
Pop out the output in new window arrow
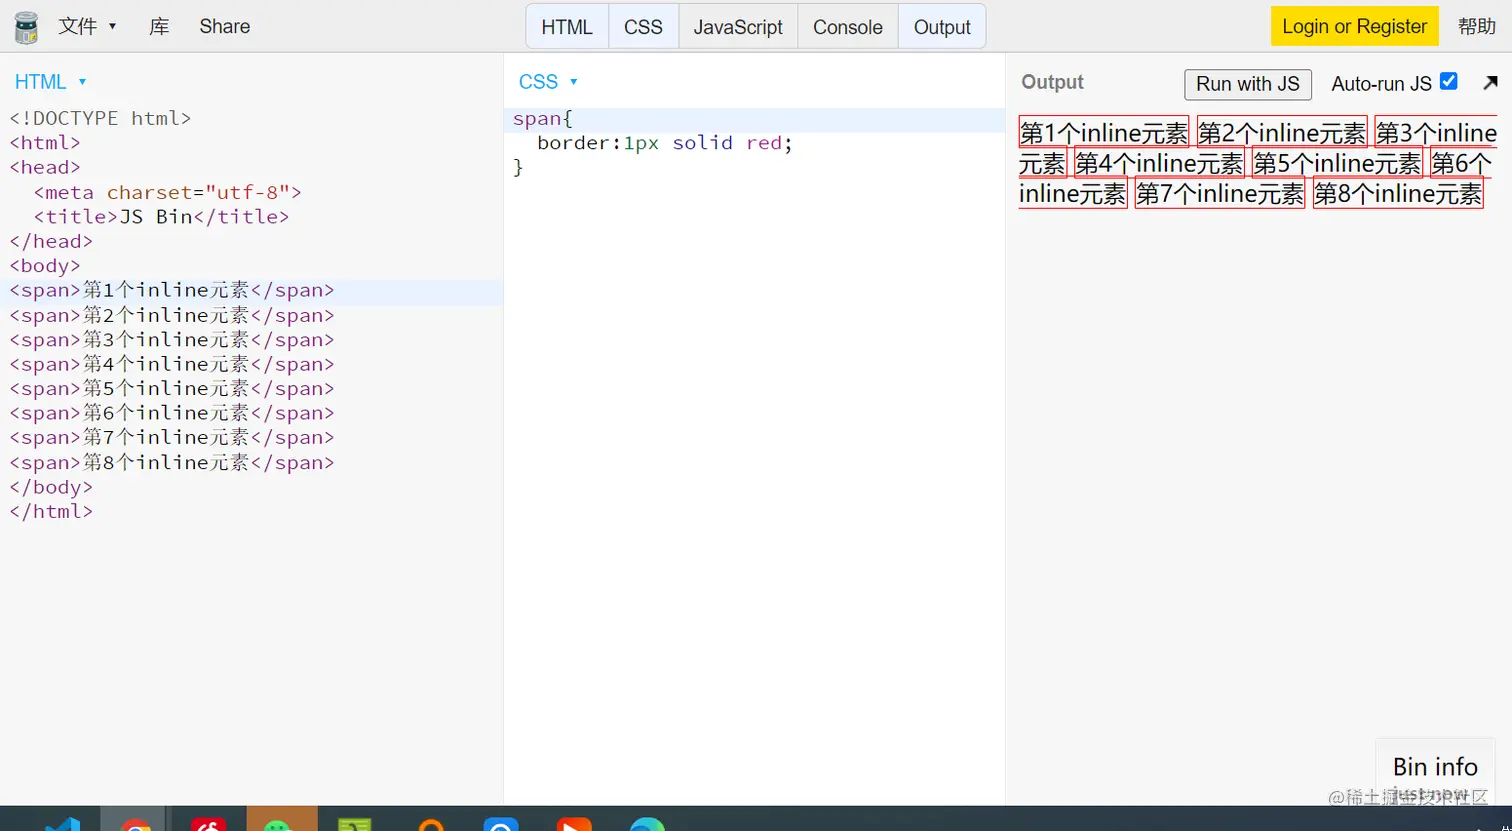point(1490,83)
